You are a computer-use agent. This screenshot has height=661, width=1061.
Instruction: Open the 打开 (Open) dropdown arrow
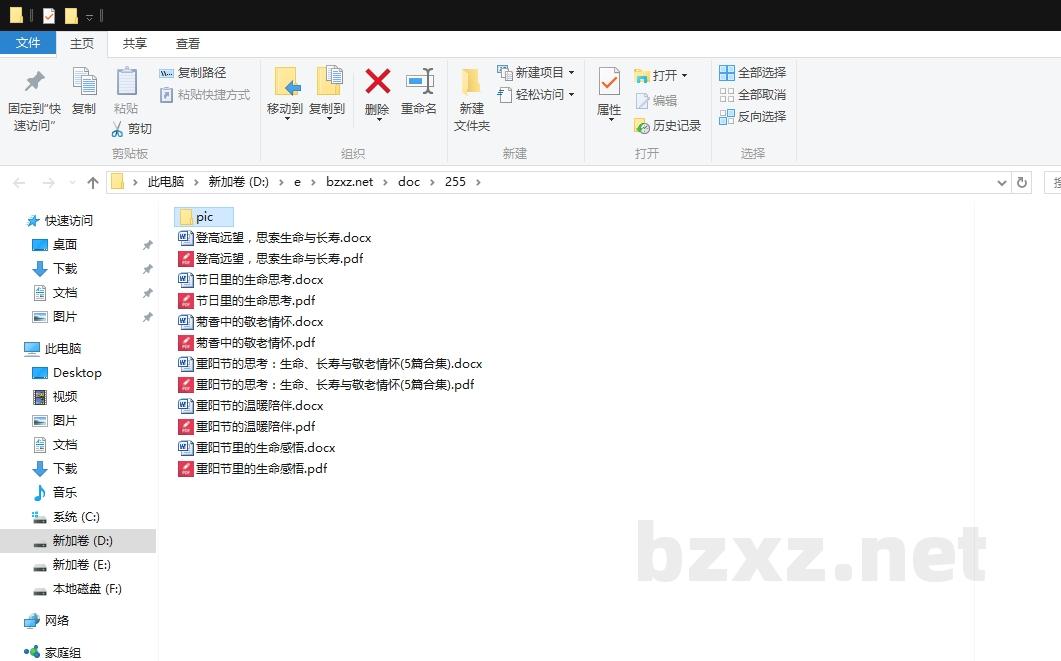pyautogui.click(x=683, y=73)
